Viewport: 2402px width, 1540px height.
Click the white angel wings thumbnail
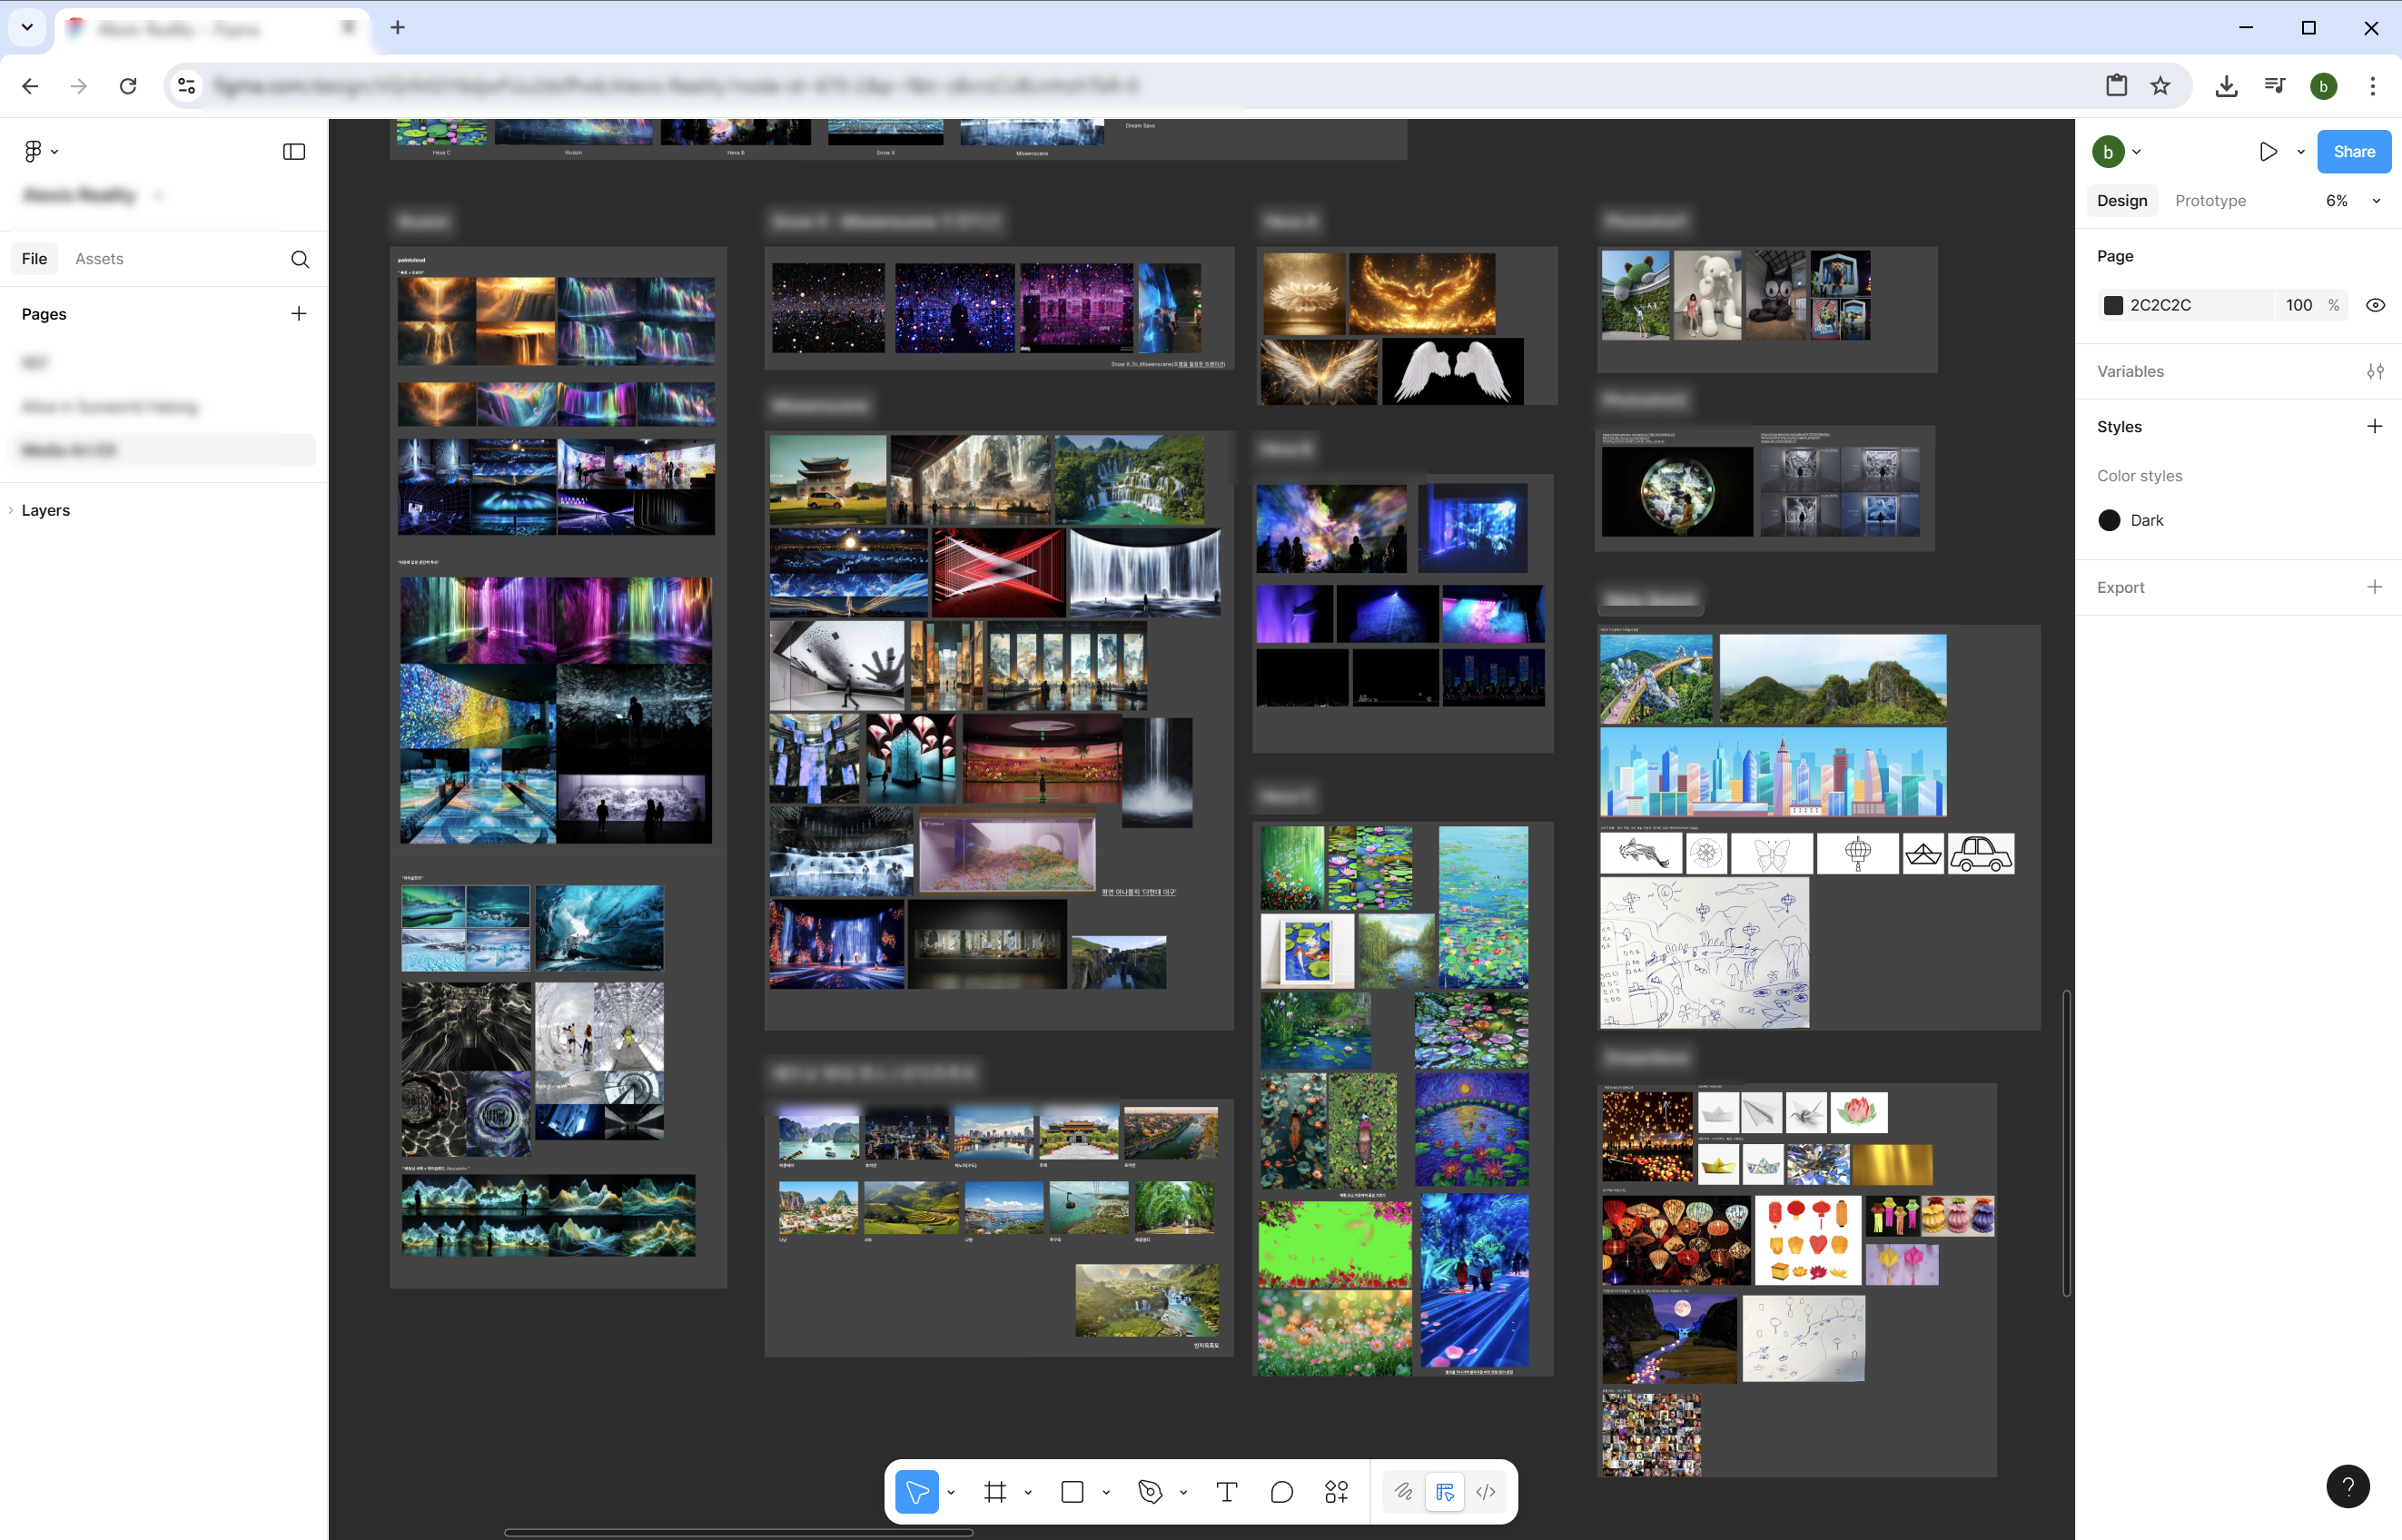pyautogui.click(x=1452, y=371)
